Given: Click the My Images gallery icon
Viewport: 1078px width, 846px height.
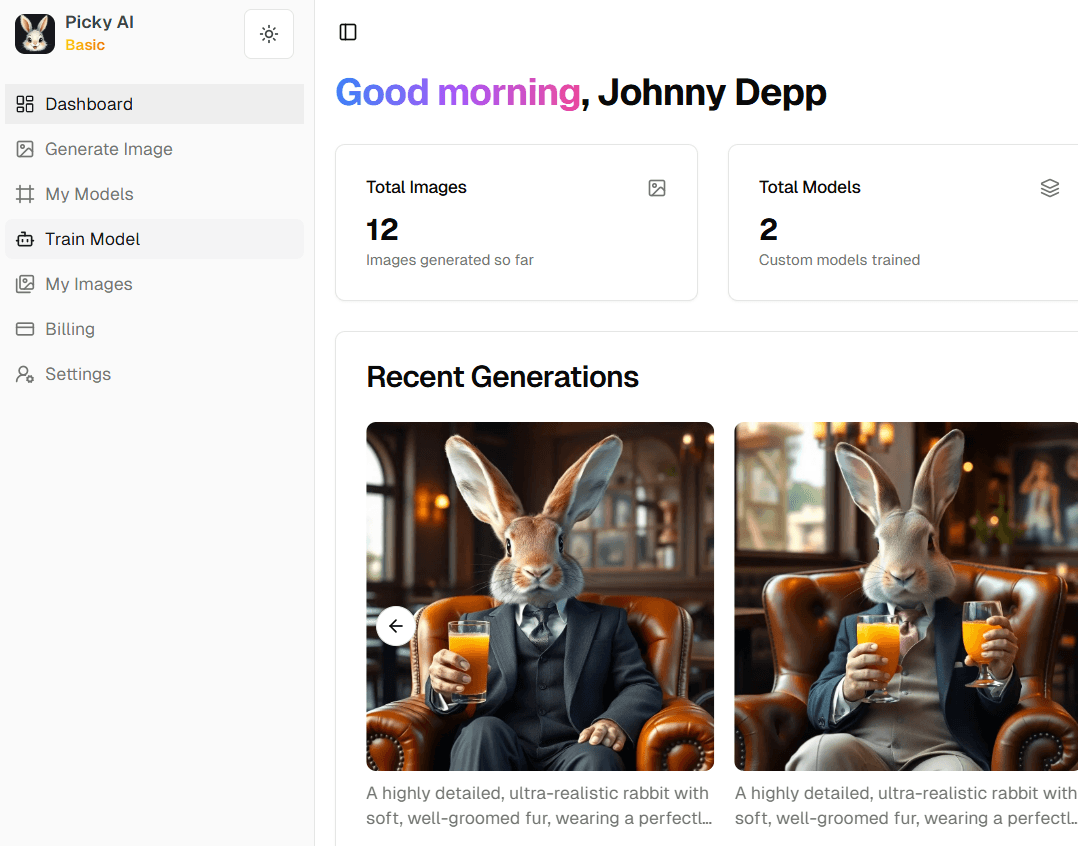Looking at the screenshot, I should pyautogui.click(x=25, y=284).
